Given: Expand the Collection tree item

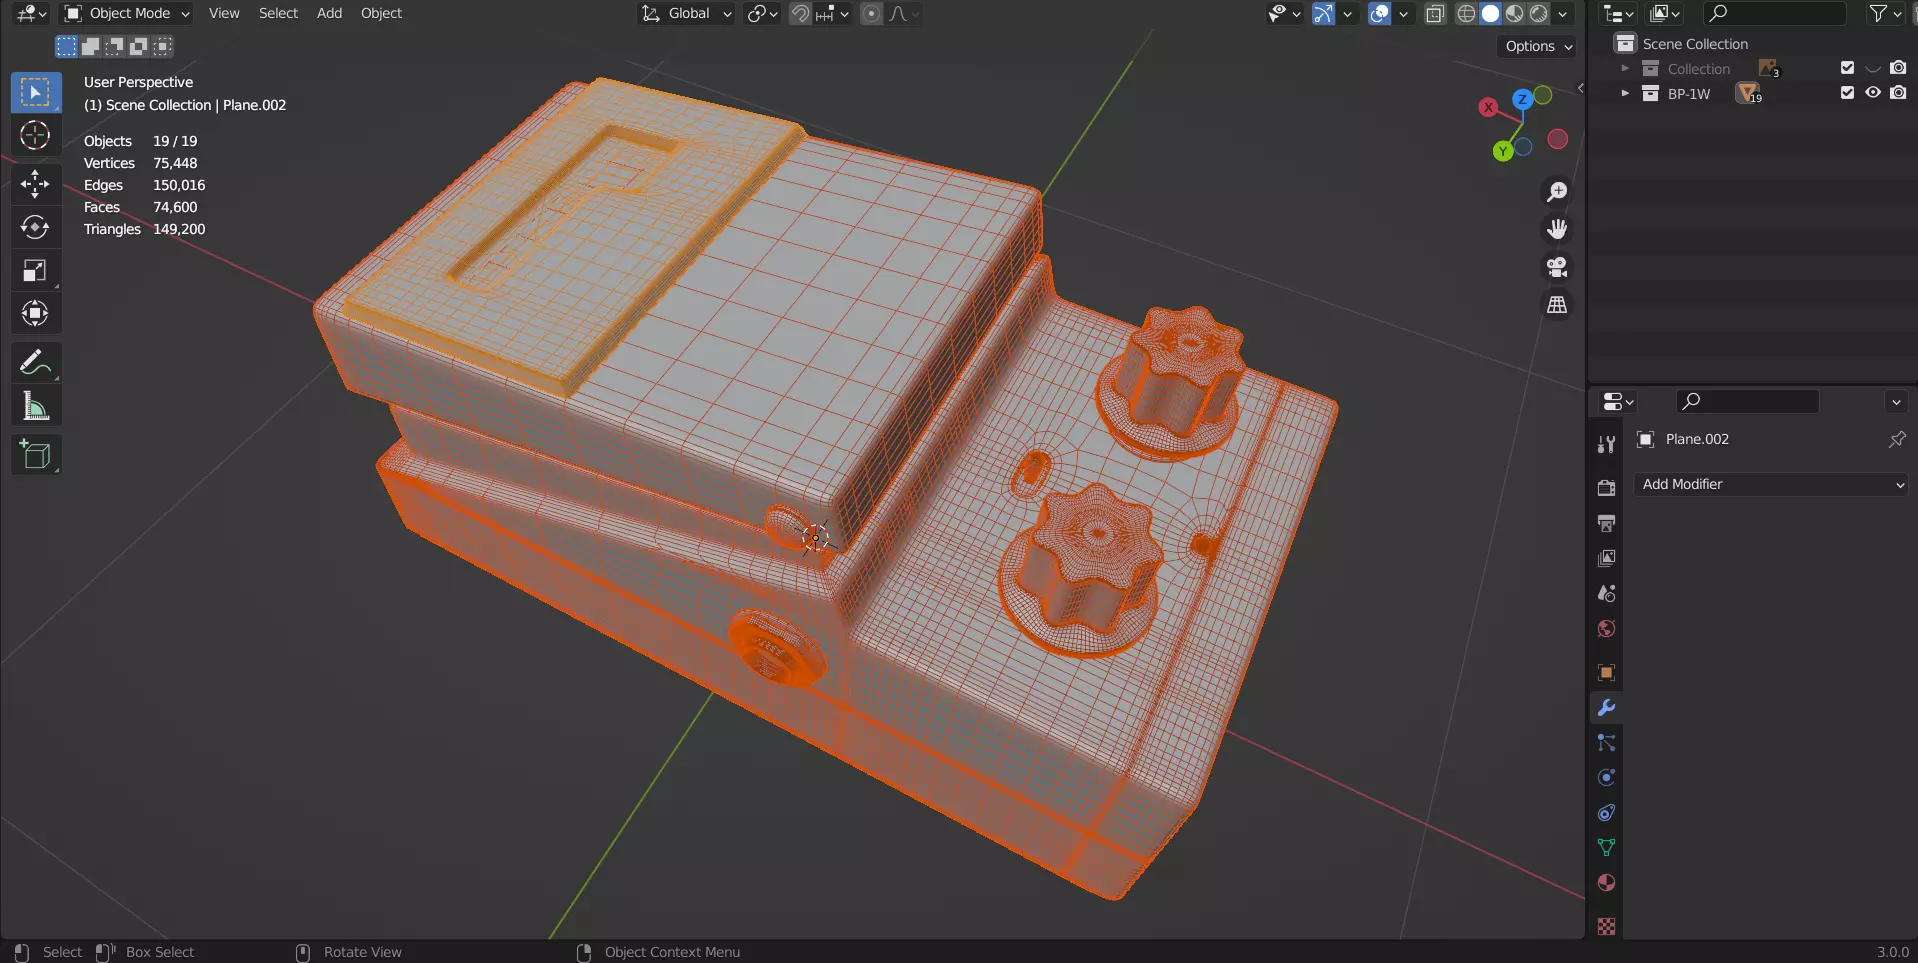Looking at the screenshot, I should pyautogui.click(x=1625, y=68).
